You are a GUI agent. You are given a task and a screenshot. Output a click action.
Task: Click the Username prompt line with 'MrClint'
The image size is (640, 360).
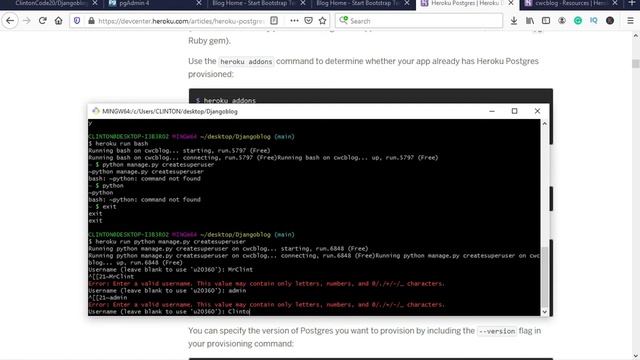pyautogui.click(x=171, y=270)
